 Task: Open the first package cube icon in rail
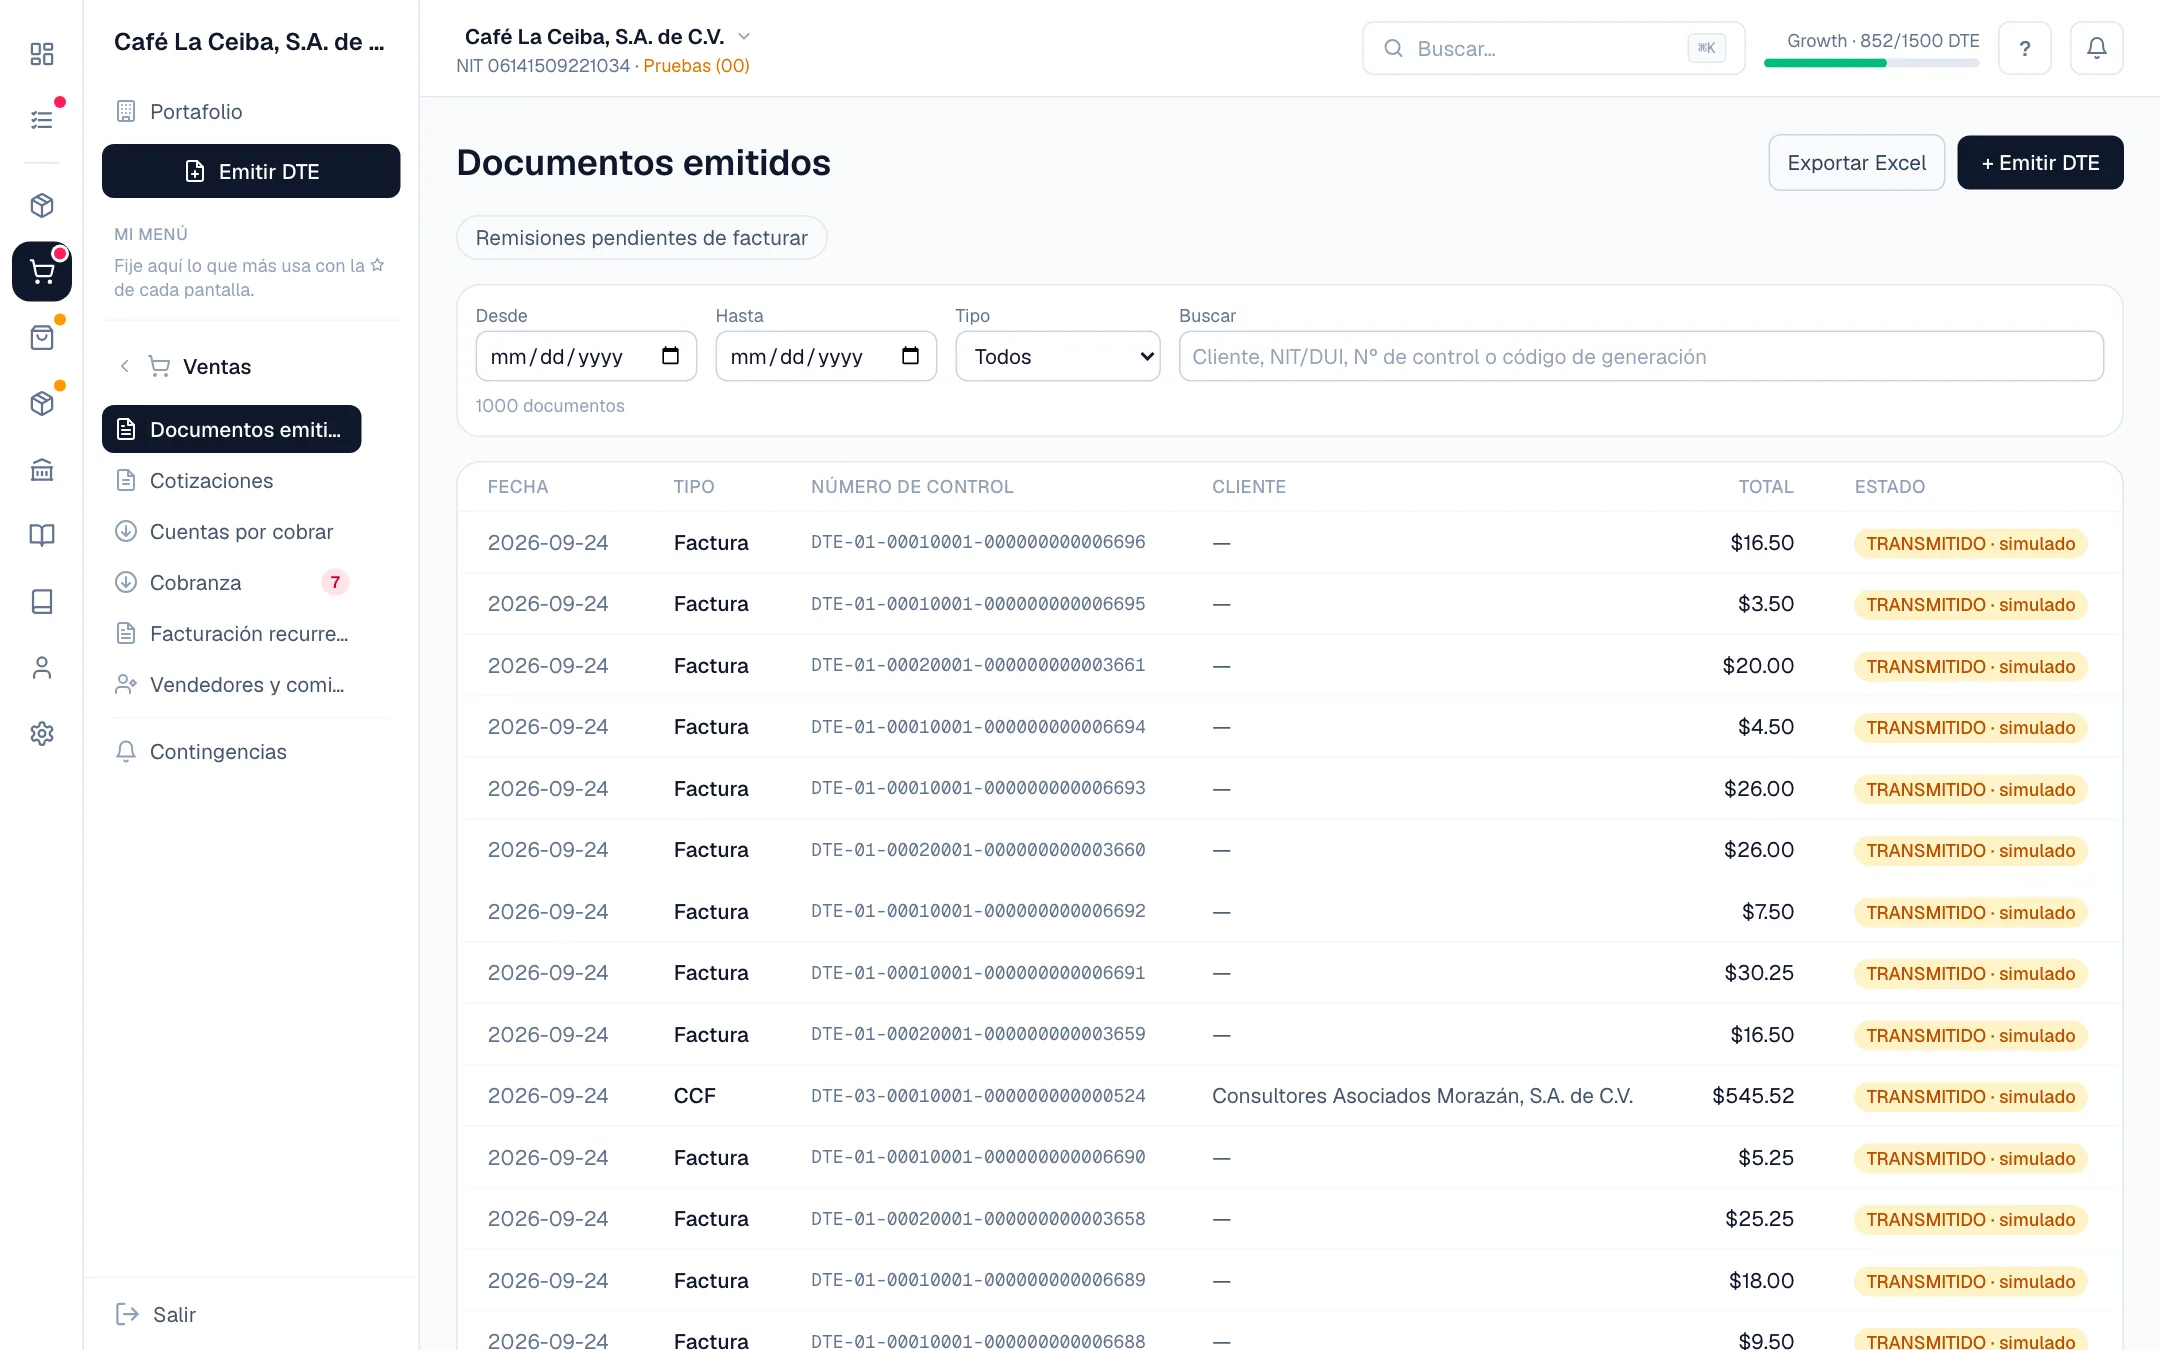click(x=42, y=205)
